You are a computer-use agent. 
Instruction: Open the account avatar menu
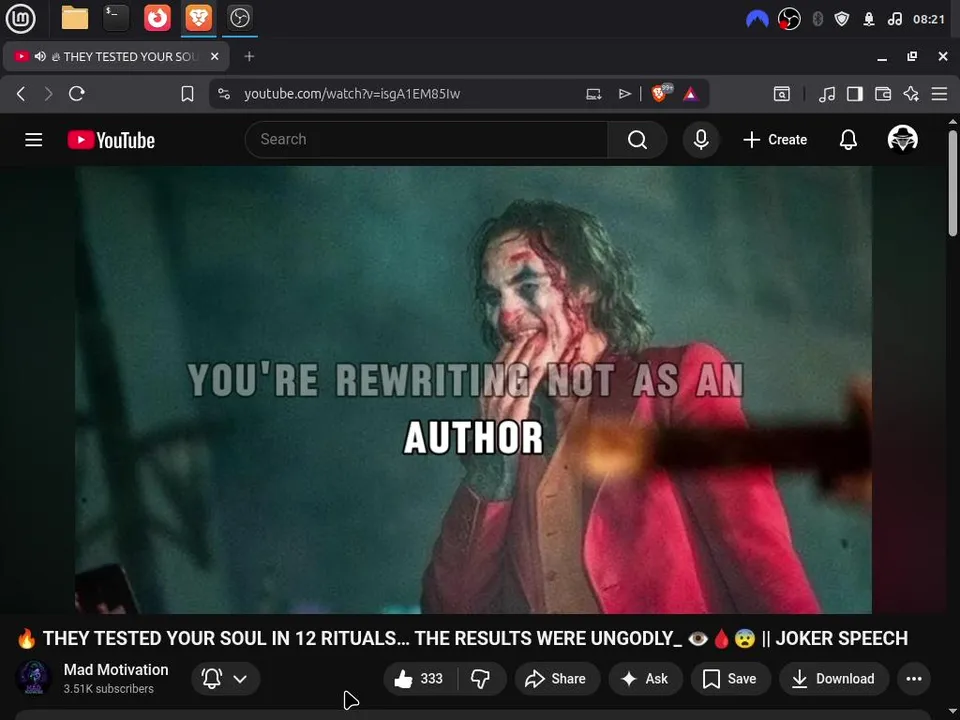[902, 139]
